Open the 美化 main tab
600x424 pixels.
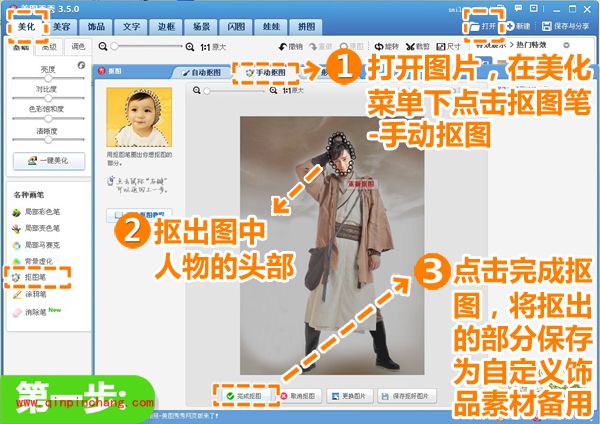[x=27, y=27]
